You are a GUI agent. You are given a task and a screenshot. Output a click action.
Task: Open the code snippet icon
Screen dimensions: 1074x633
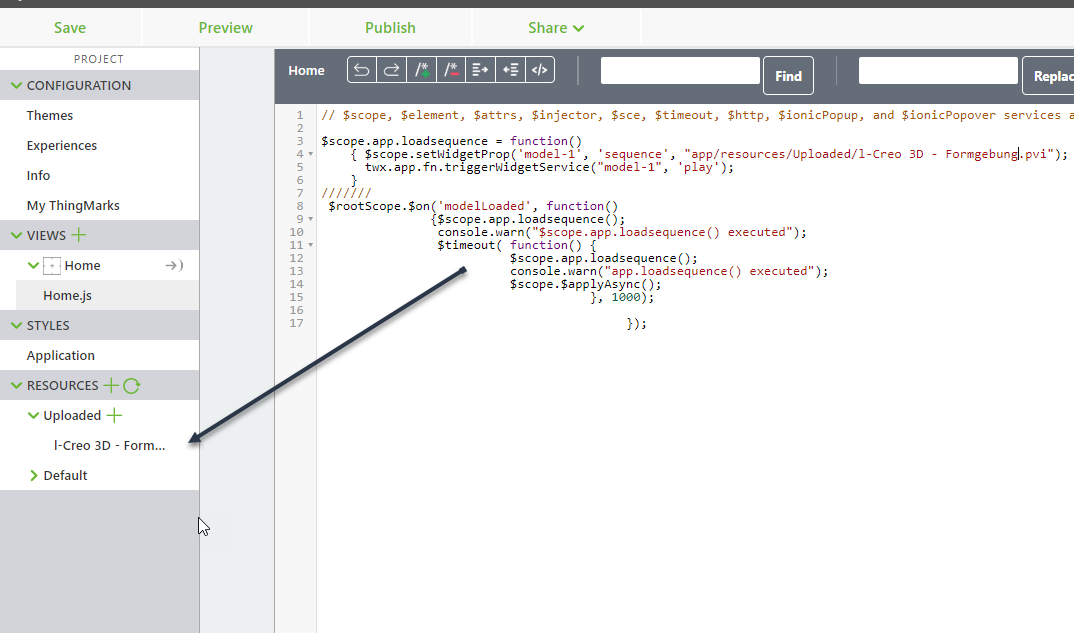(538, 69)
